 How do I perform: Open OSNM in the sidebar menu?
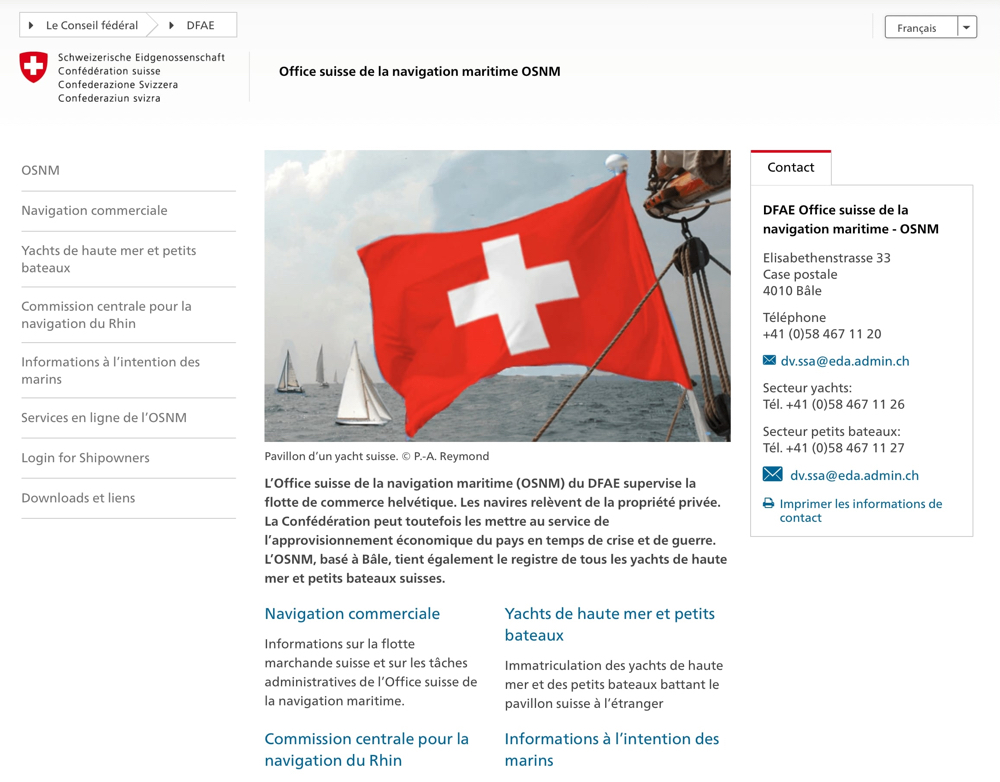(x=41, y=170)
